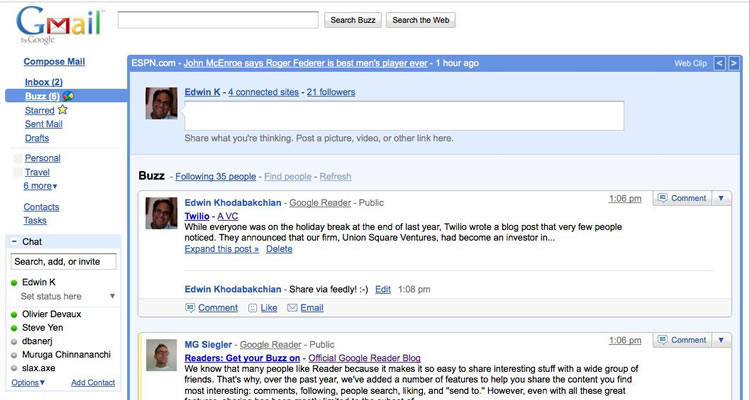Click green status dot beside Olivier Devaux
Screen dimensions: 750x400
[14, 314]
